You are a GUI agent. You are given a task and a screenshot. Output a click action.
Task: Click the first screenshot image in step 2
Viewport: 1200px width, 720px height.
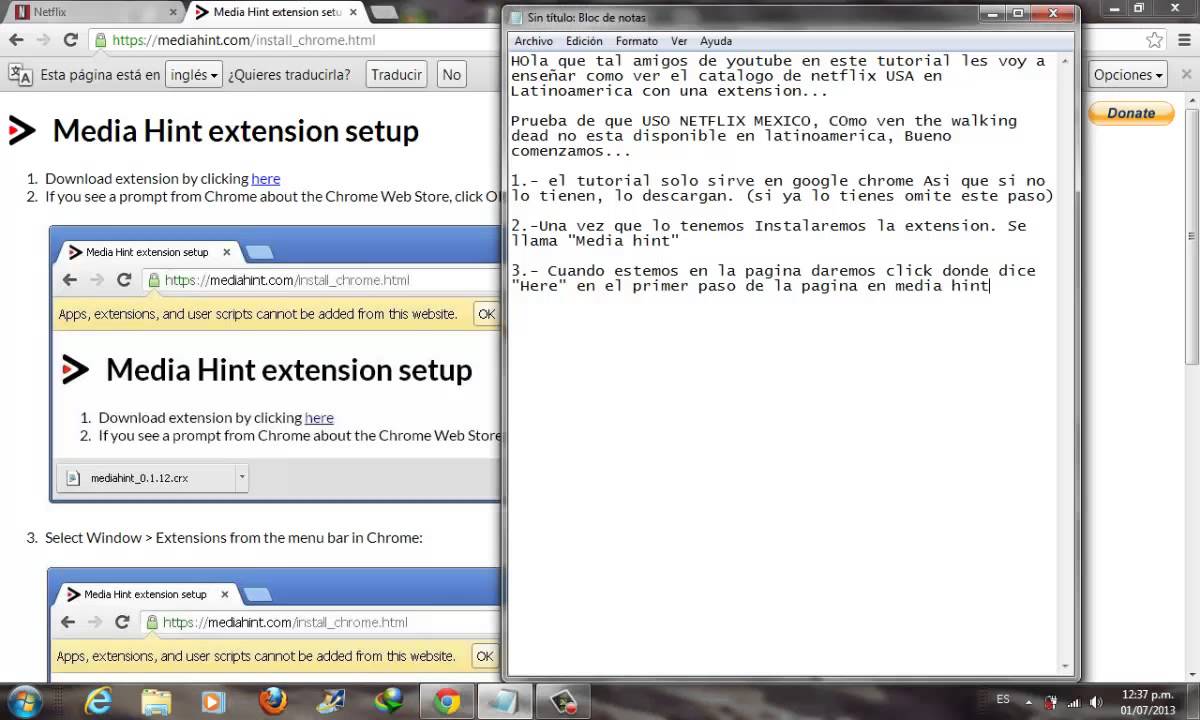pyautogui.click(x=275, y=364)
